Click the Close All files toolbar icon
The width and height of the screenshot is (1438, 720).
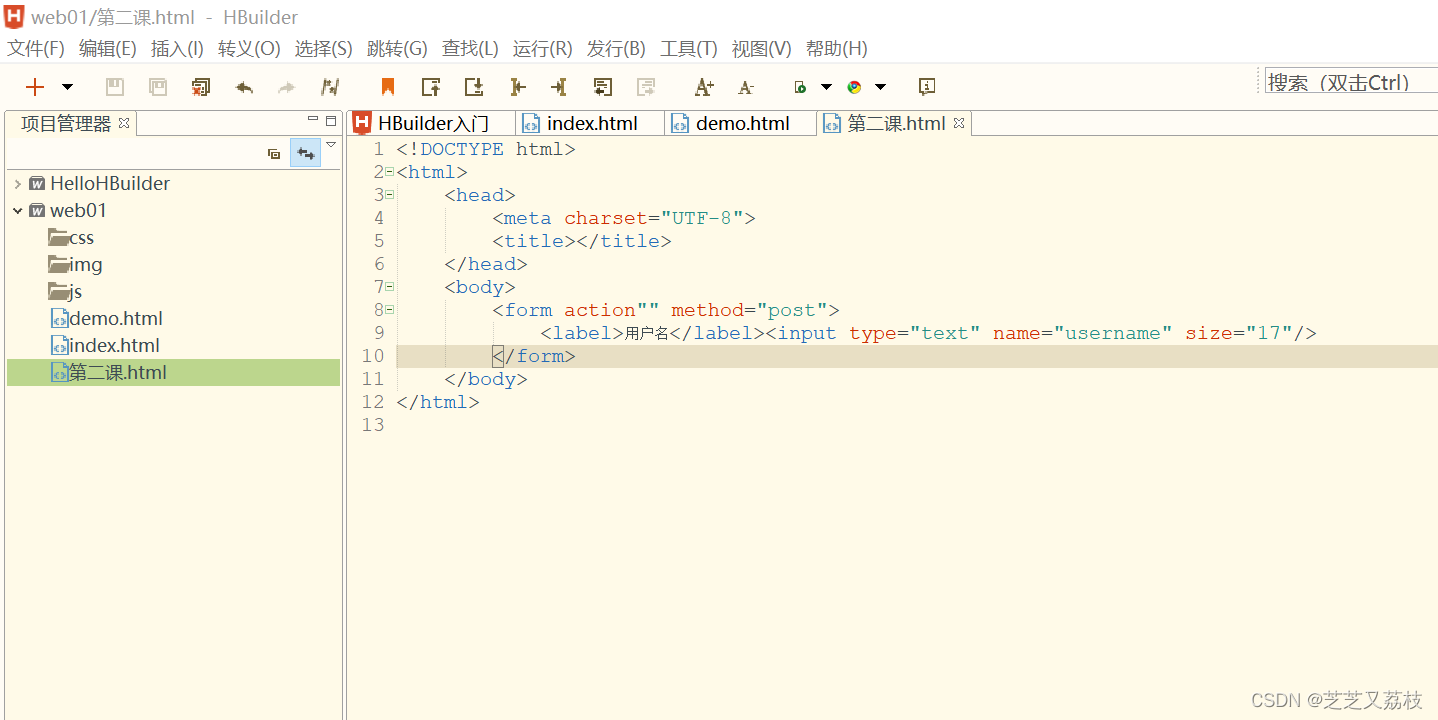click(201, 87)
